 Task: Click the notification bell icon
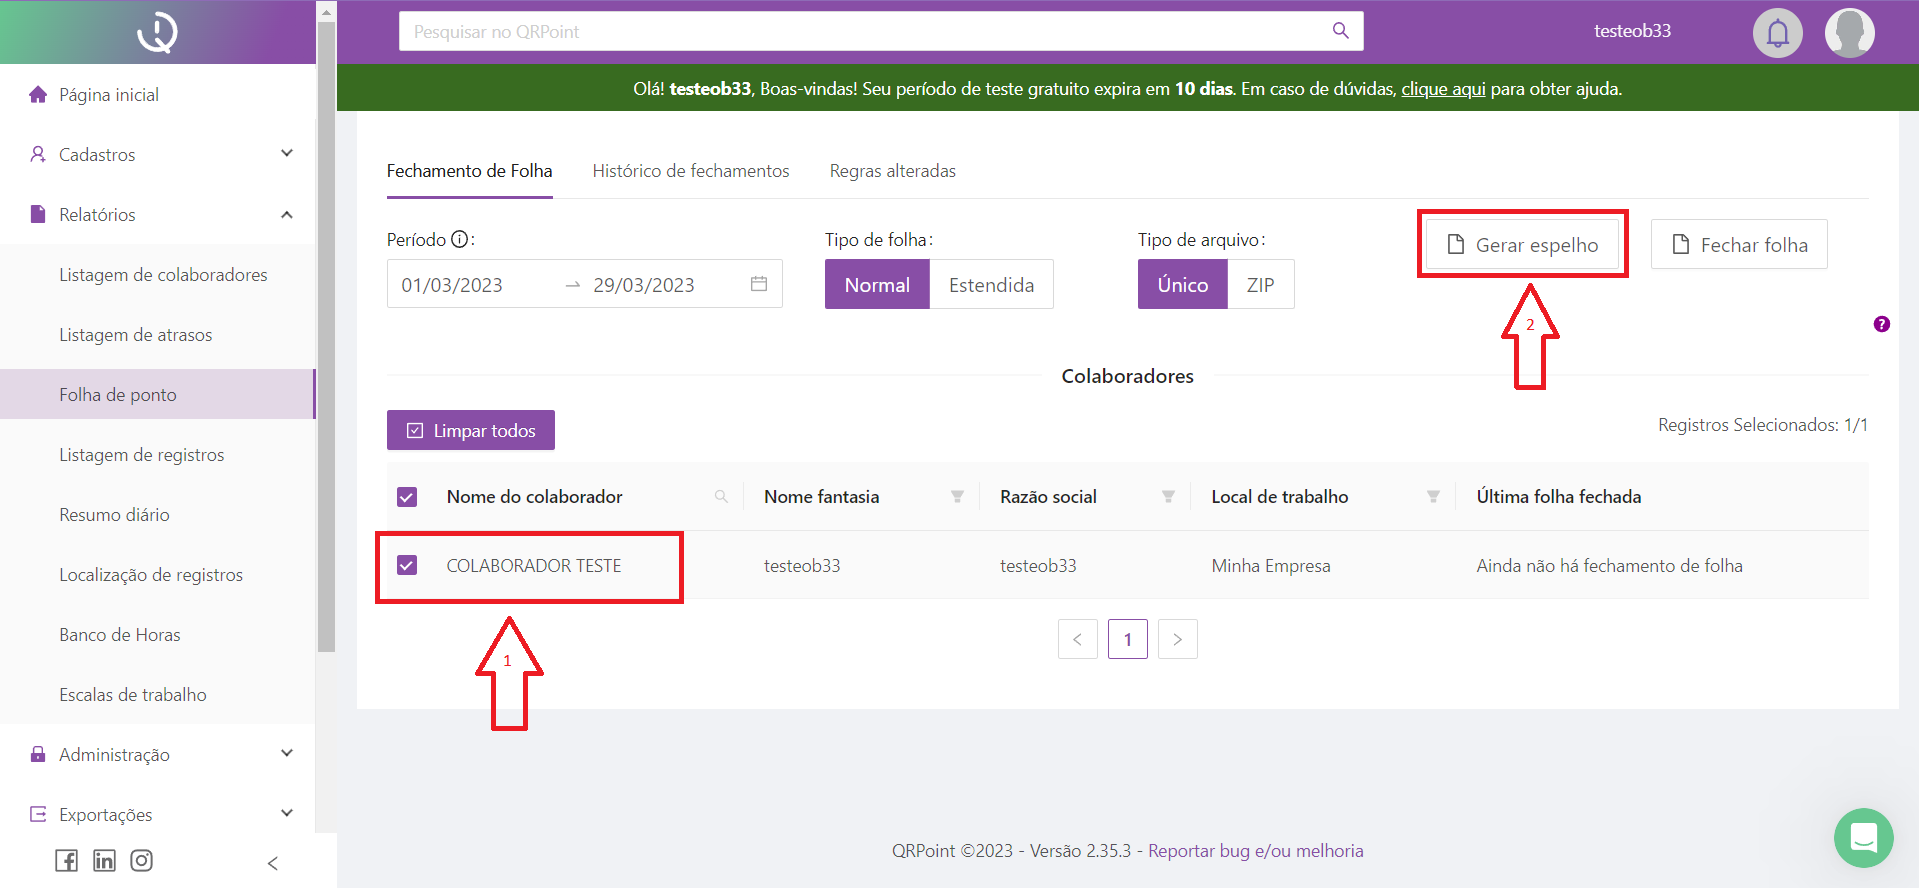coord(1777,33)
